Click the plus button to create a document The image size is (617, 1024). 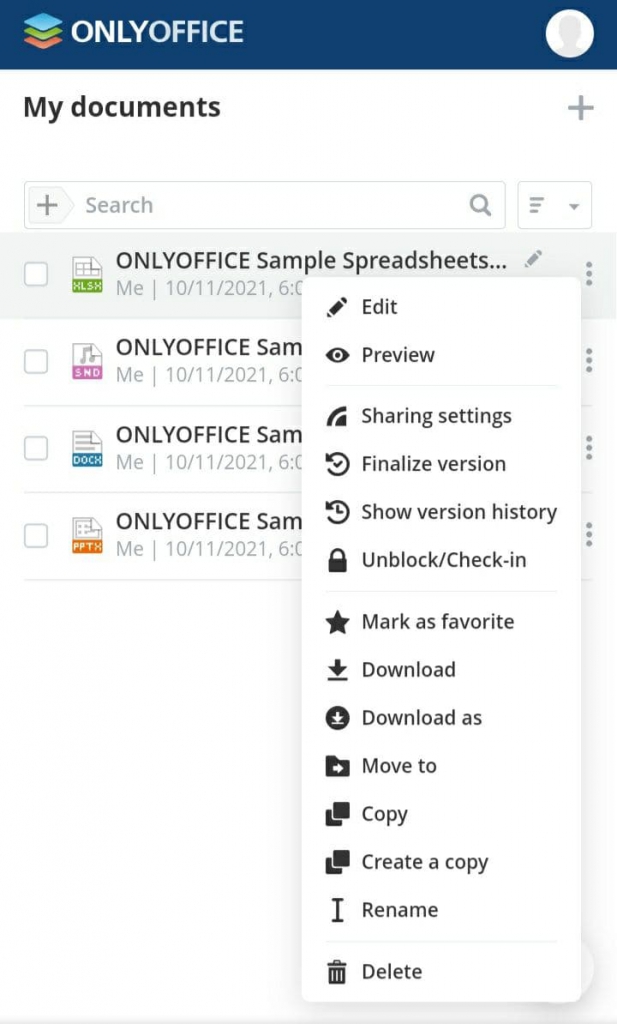click(580, 107)
